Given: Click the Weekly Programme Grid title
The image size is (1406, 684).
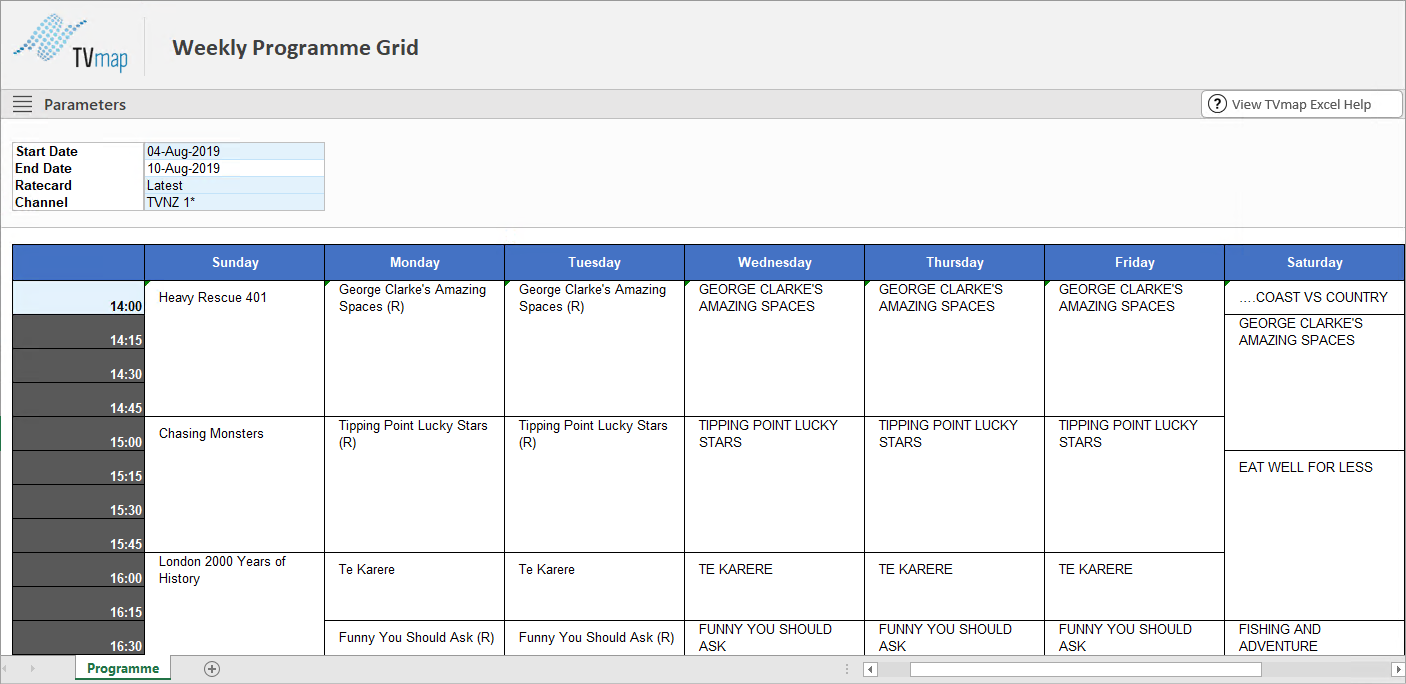Looking at the screenshot, I should pyautogui.click(x=295, y=47).
